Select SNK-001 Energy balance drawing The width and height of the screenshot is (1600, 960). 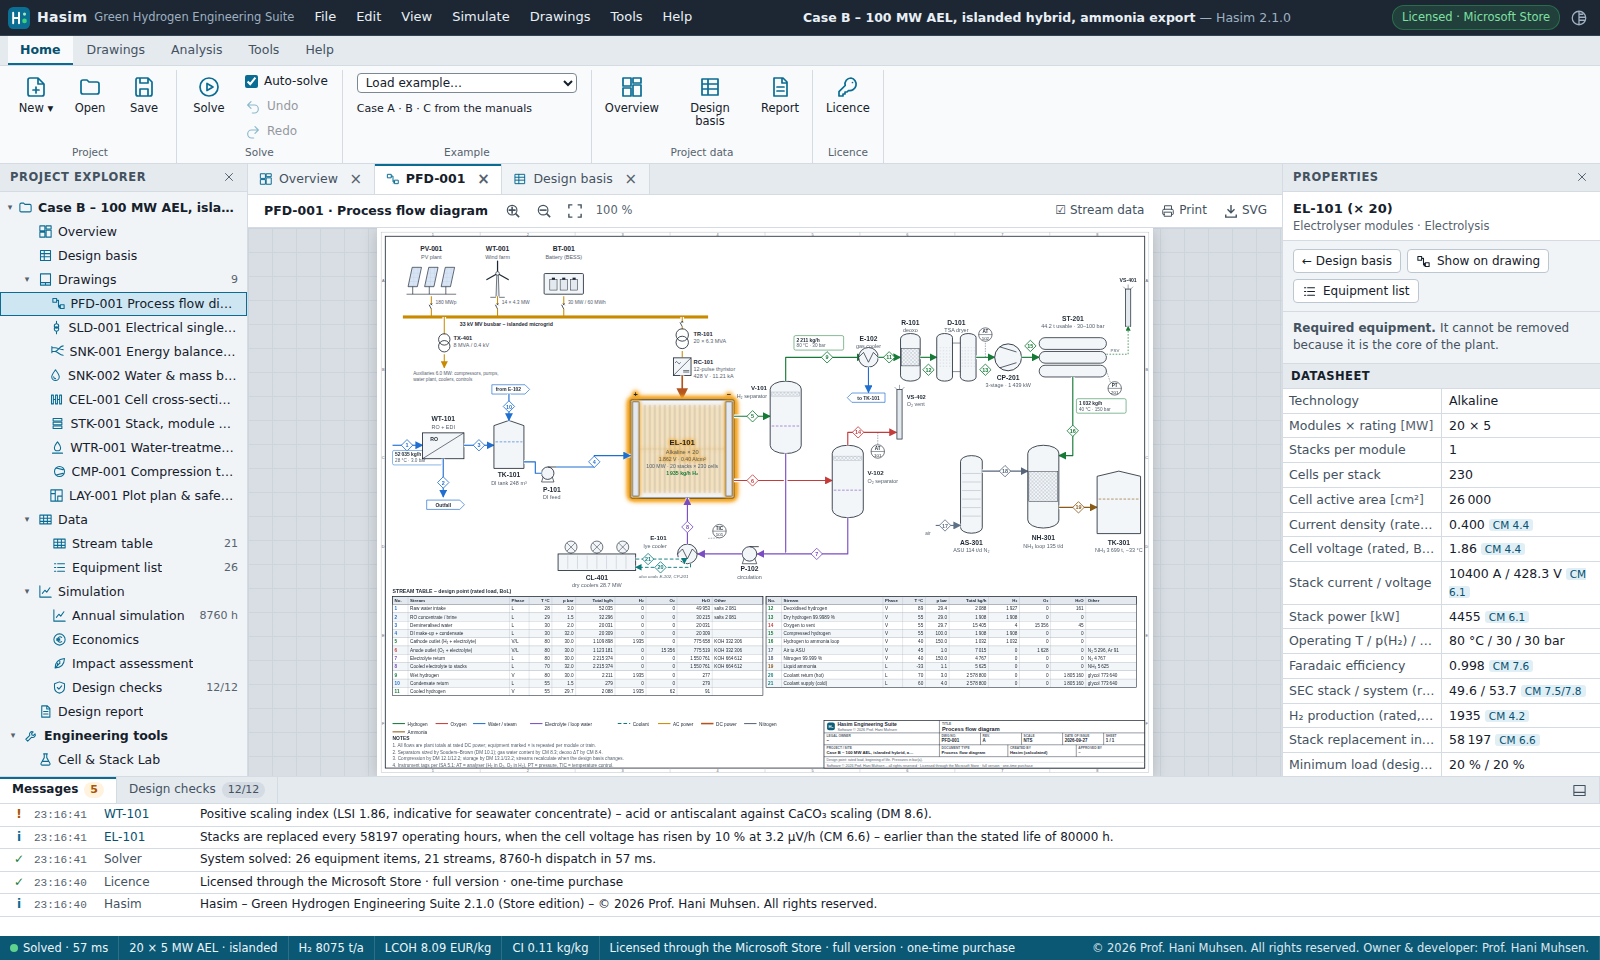124,352
